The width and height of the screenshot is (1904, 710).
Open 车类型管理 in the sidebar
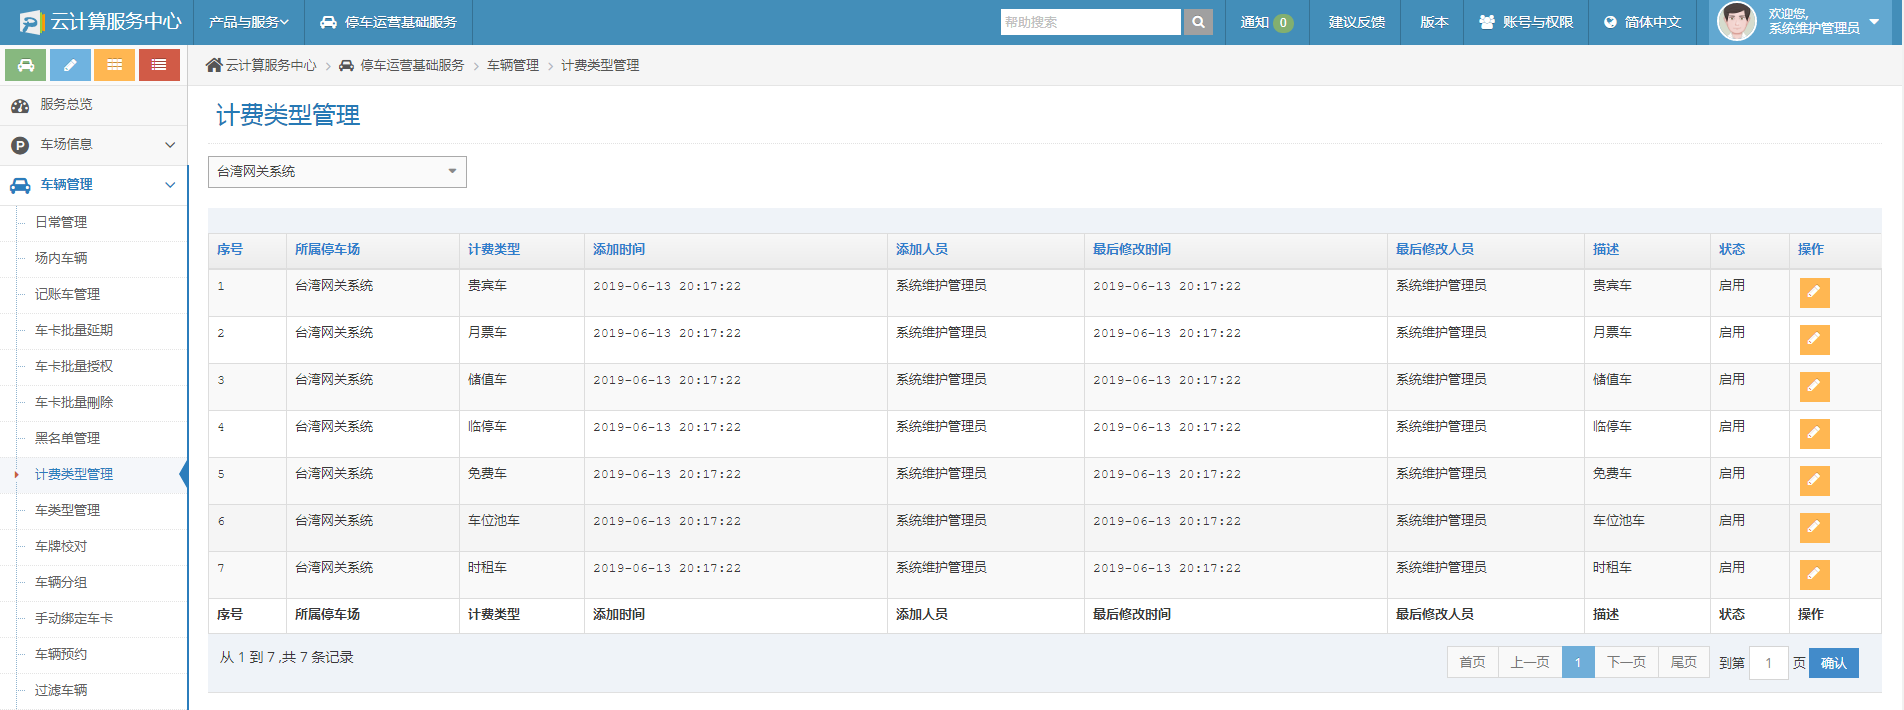point(68,510)
